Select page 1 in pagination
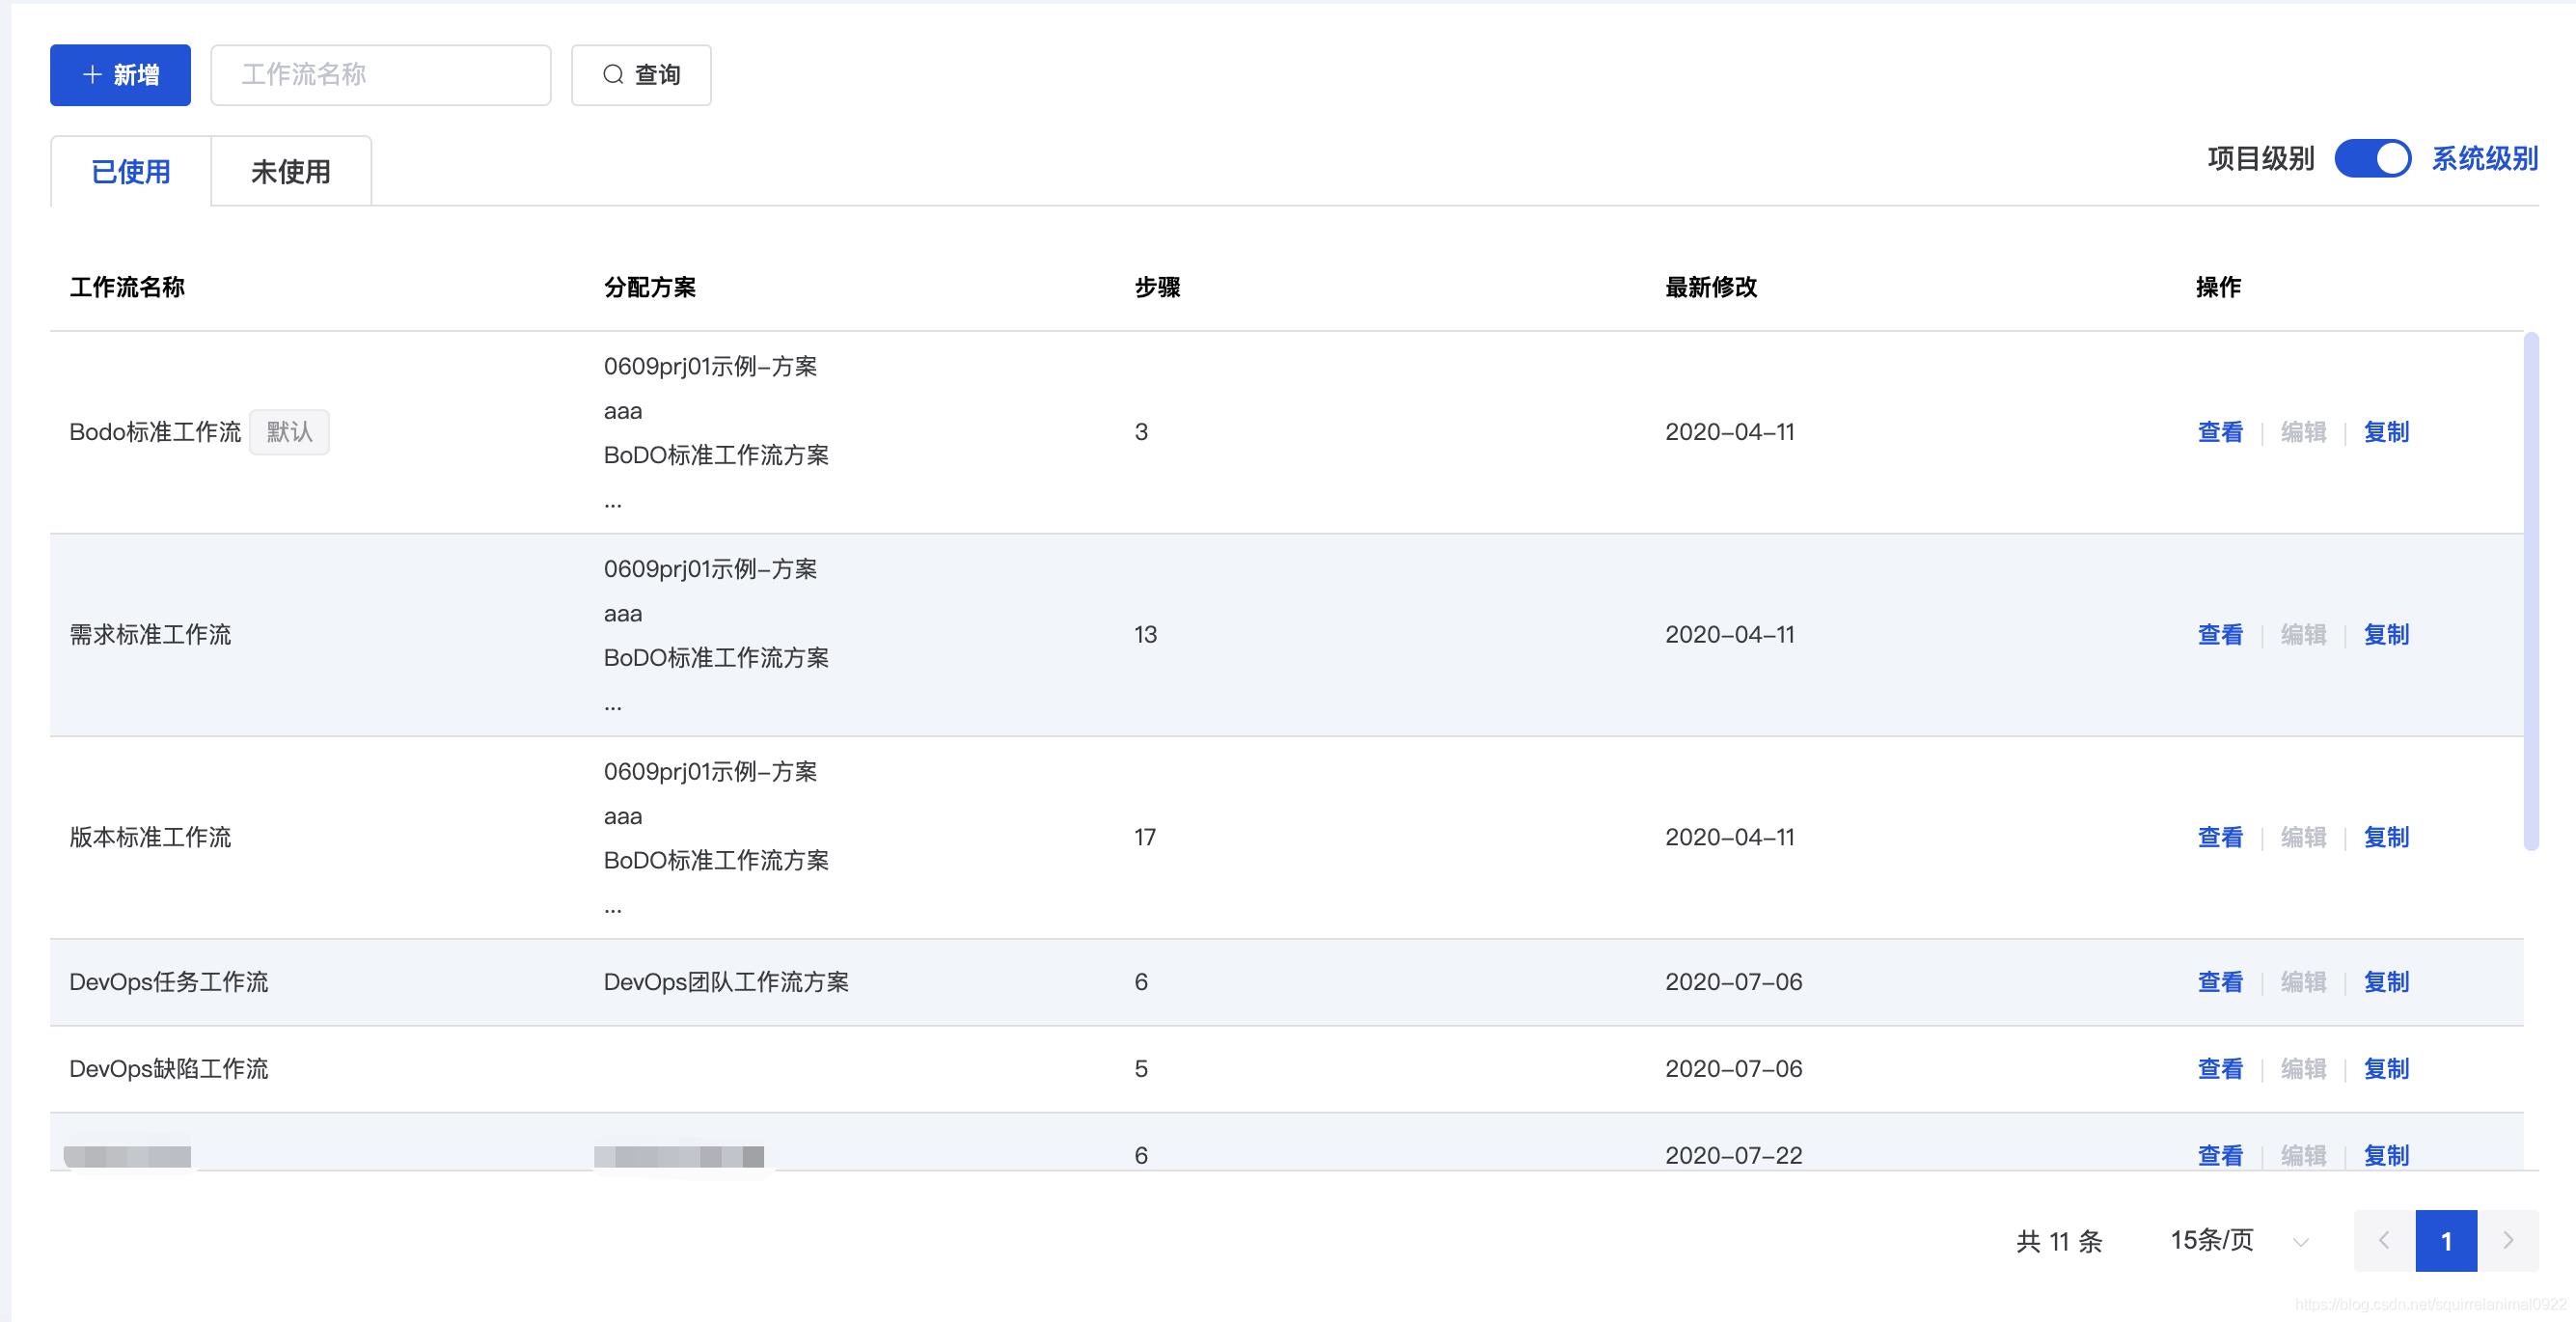Image resolution: width=2576 pixels, height=1322 pixels. pos(2446,1241)
